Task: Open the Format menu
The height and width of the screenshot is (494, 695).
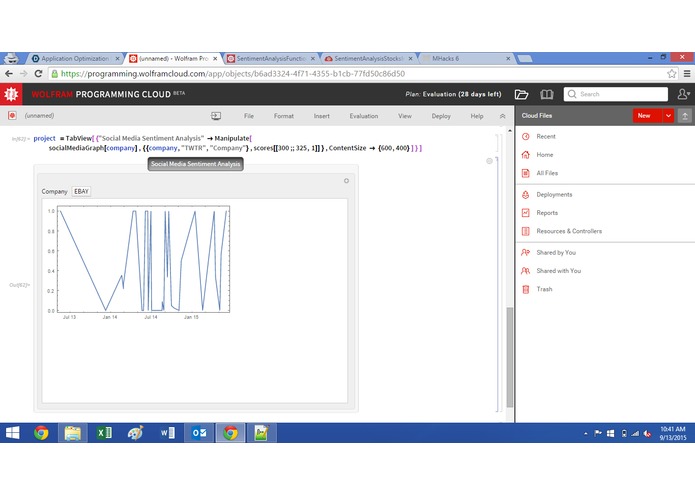Action: pyautogui.click(x=284, y=116)
